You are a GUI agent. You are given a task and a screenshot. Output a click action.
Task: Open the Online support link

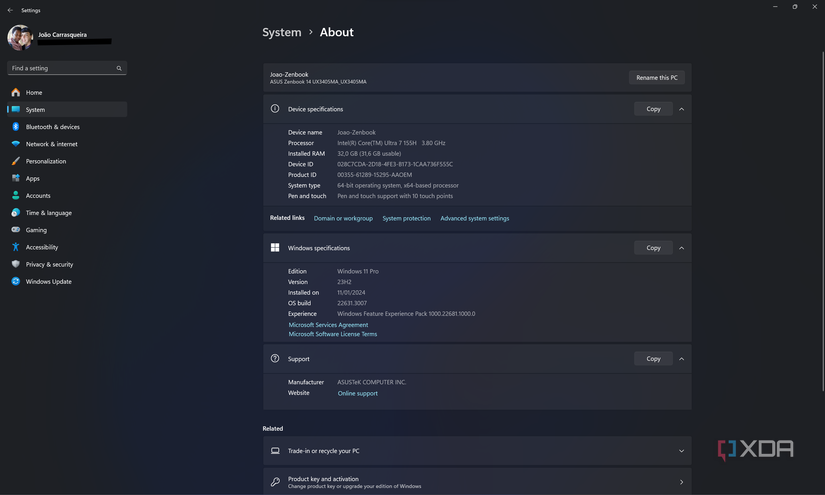coord(358,393)
